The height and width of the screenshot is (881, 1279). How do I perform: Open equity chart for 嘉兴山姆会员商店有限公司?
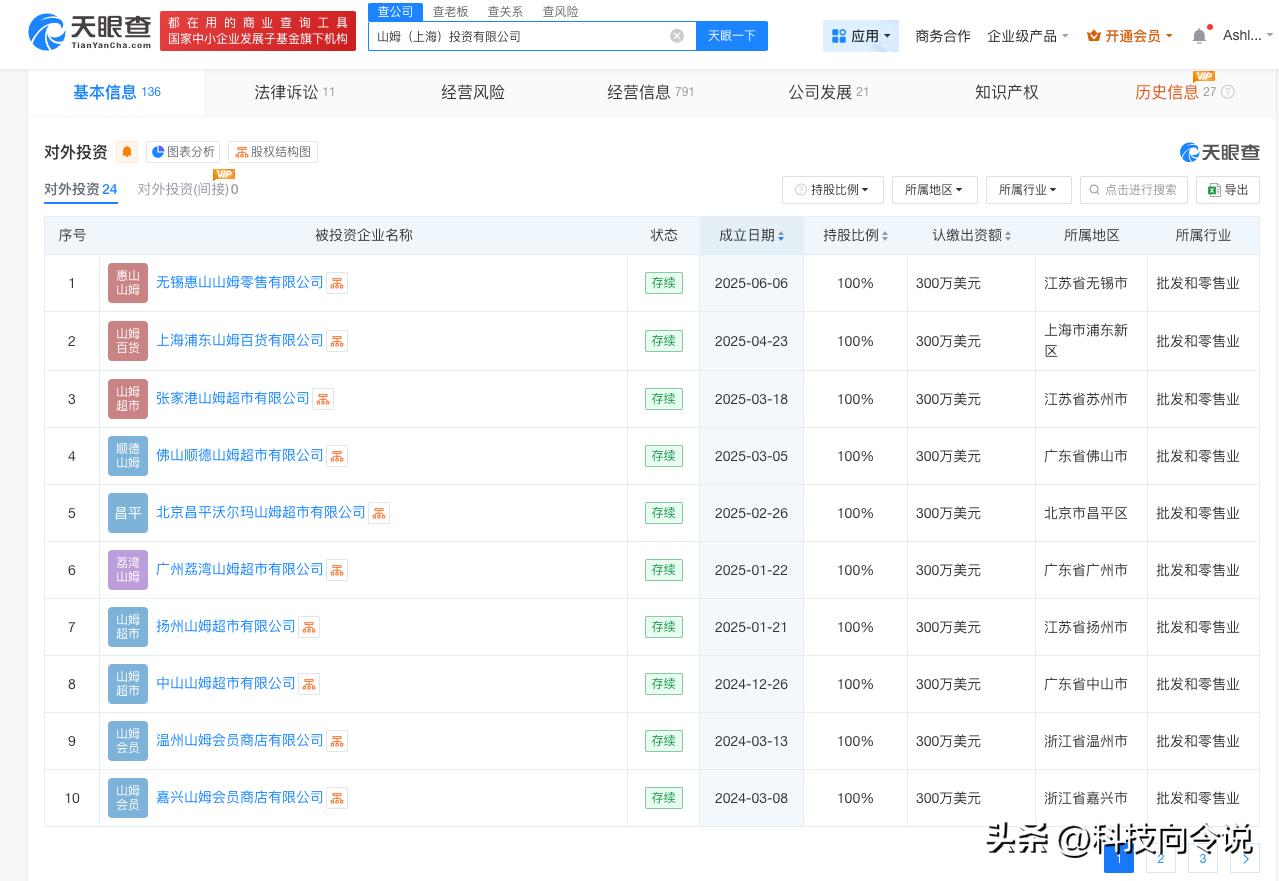pyautogui.click(x=337, y=798)
